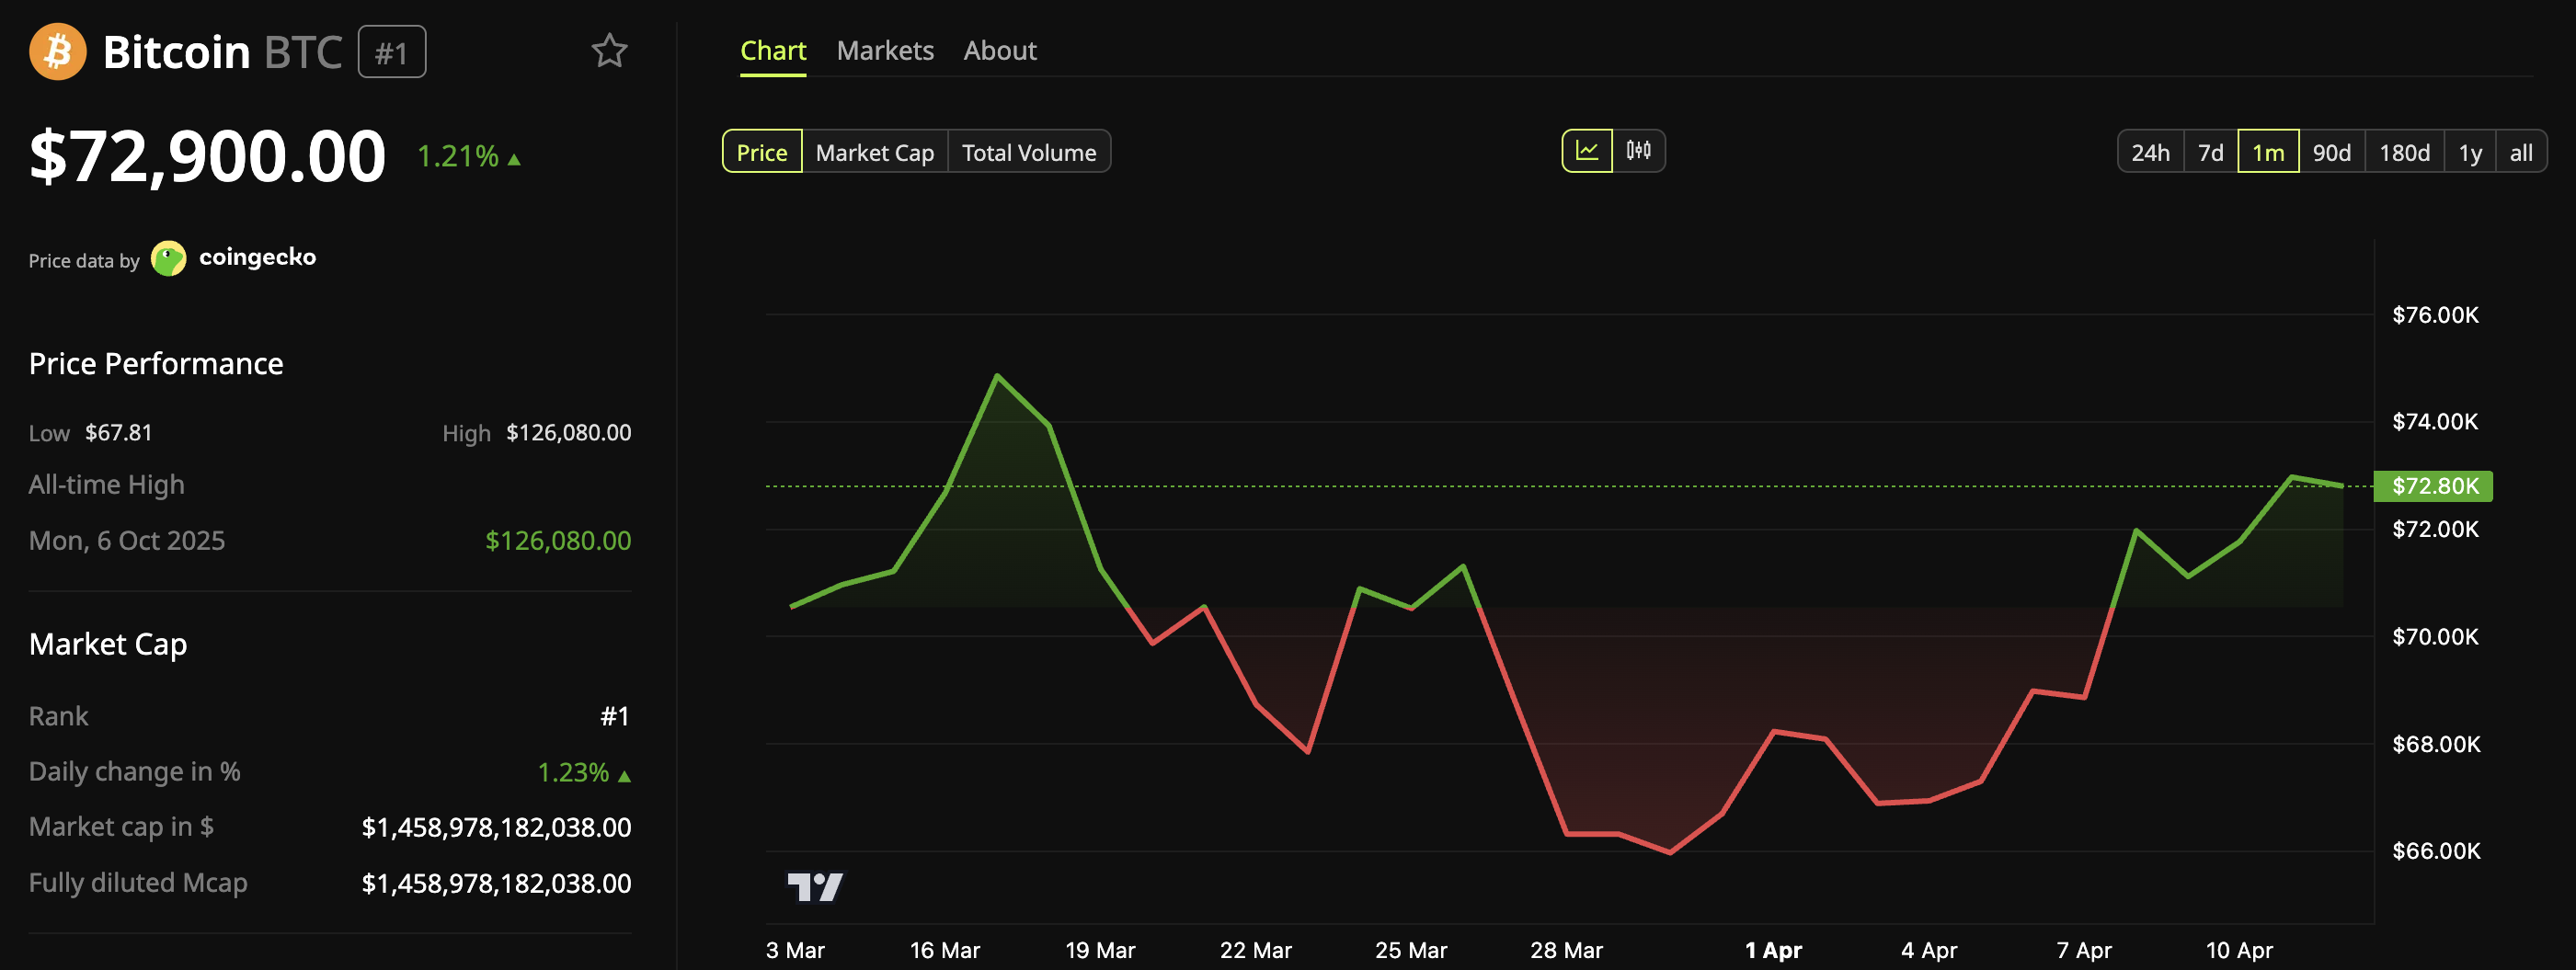Select the 7d time range
Viewport: 2576px width, 970px height.
(x=2210, y=152)
